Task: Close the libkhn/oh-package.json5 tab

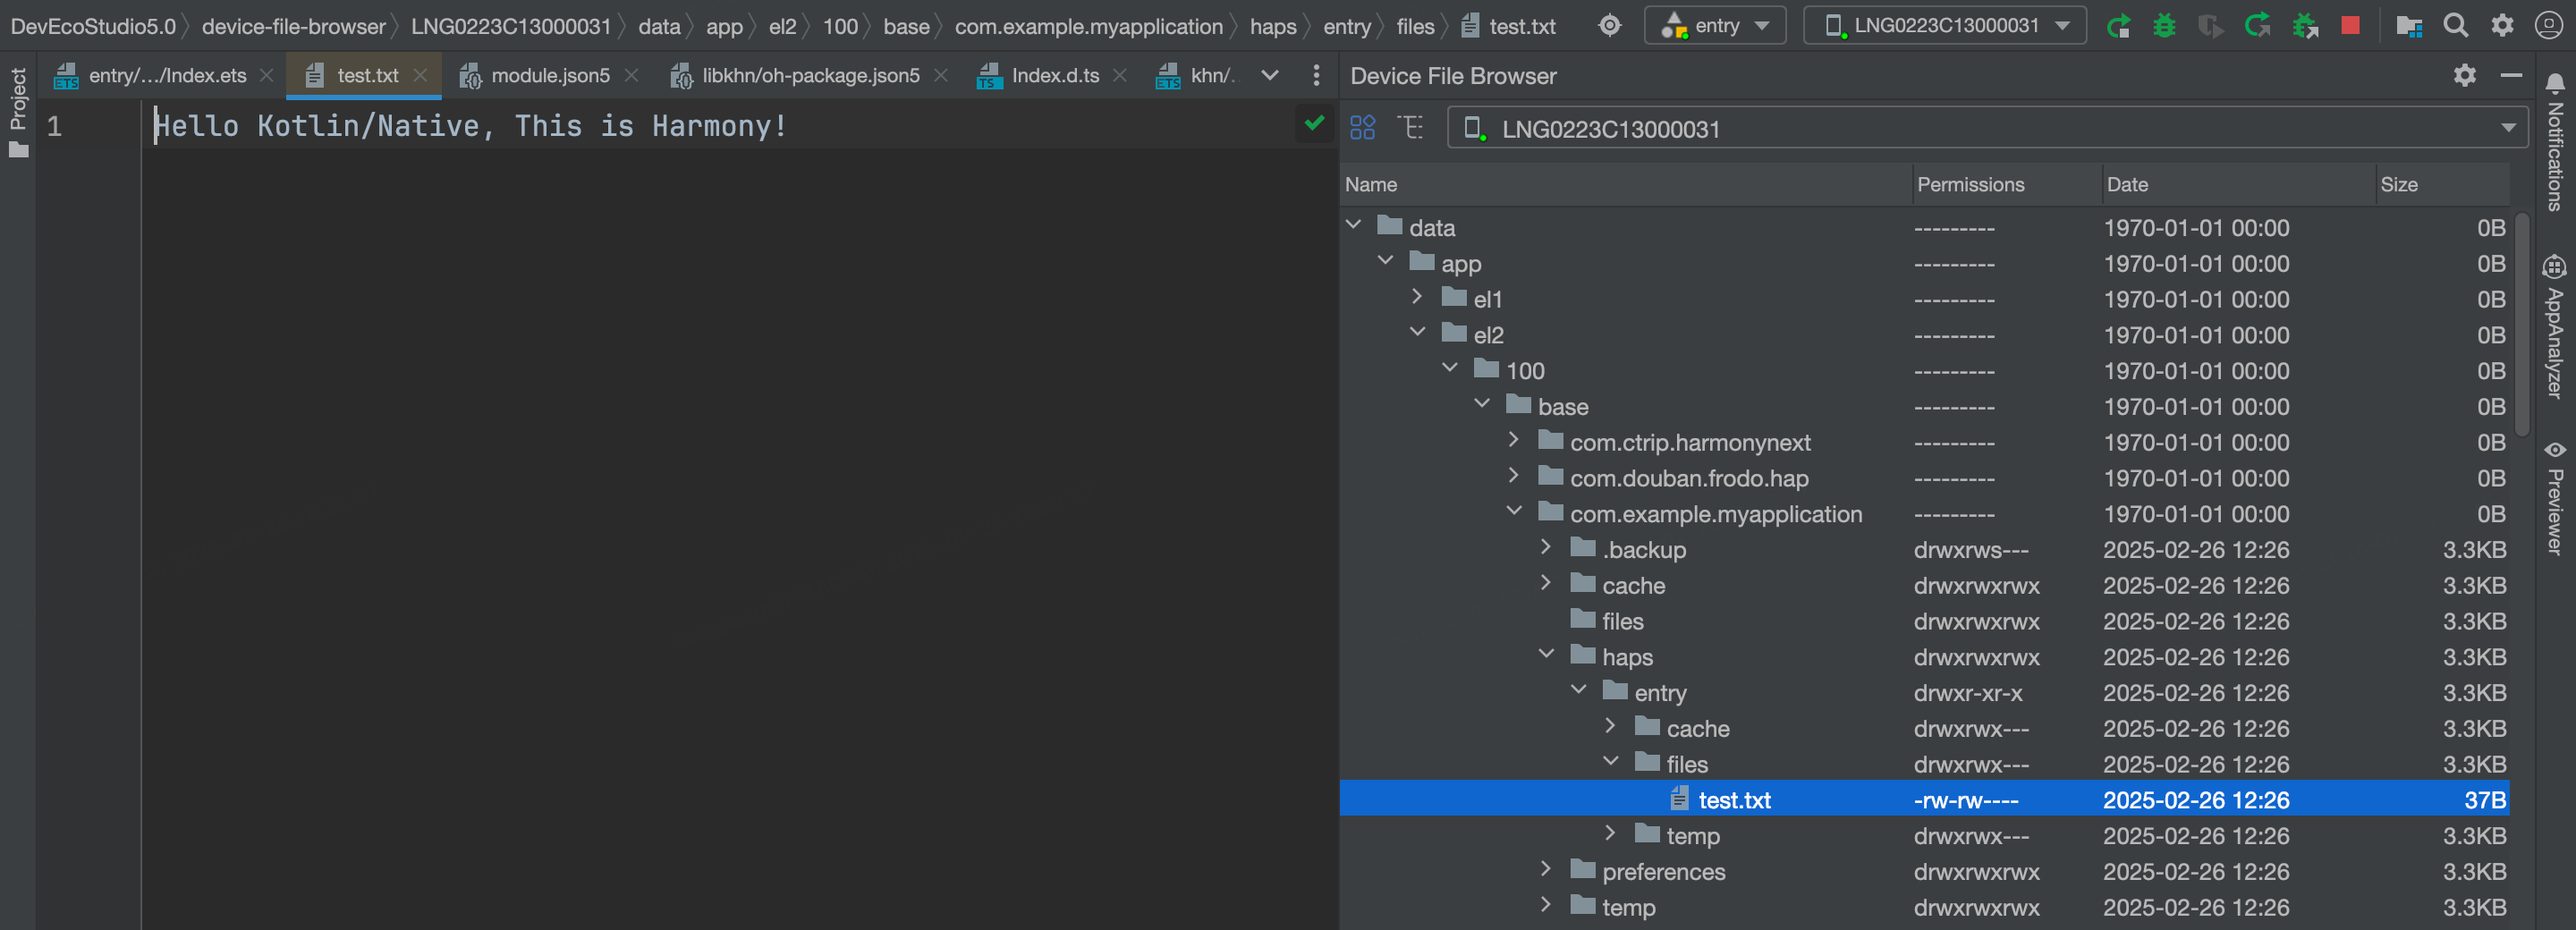Action: tap(941, 75)
